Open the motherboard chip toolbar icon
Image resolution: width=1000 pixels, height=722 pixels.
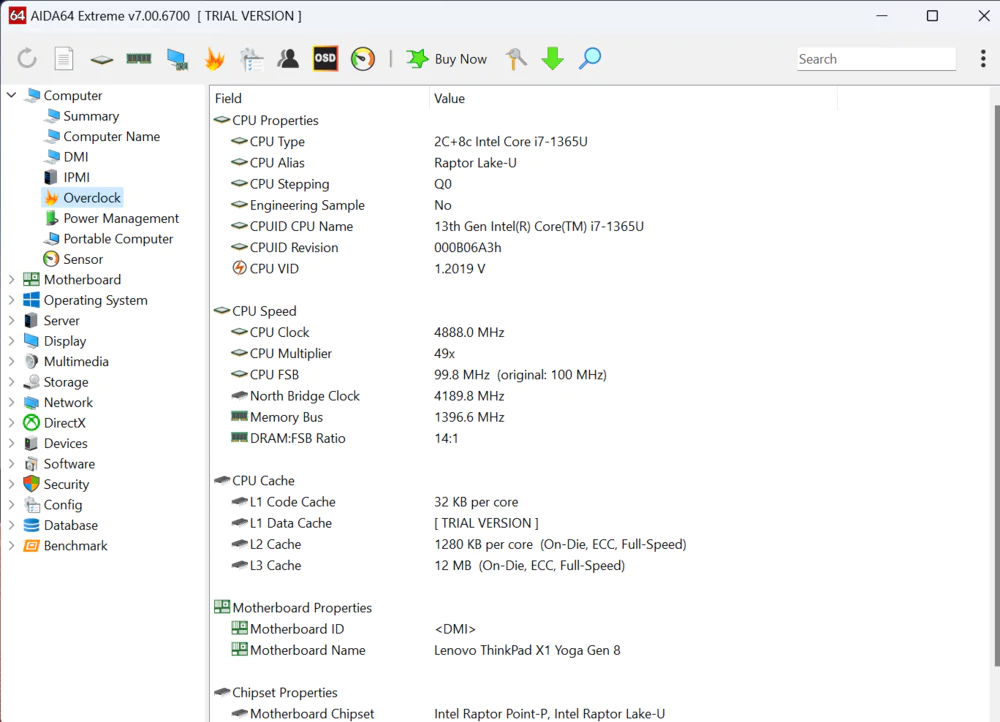101,59
